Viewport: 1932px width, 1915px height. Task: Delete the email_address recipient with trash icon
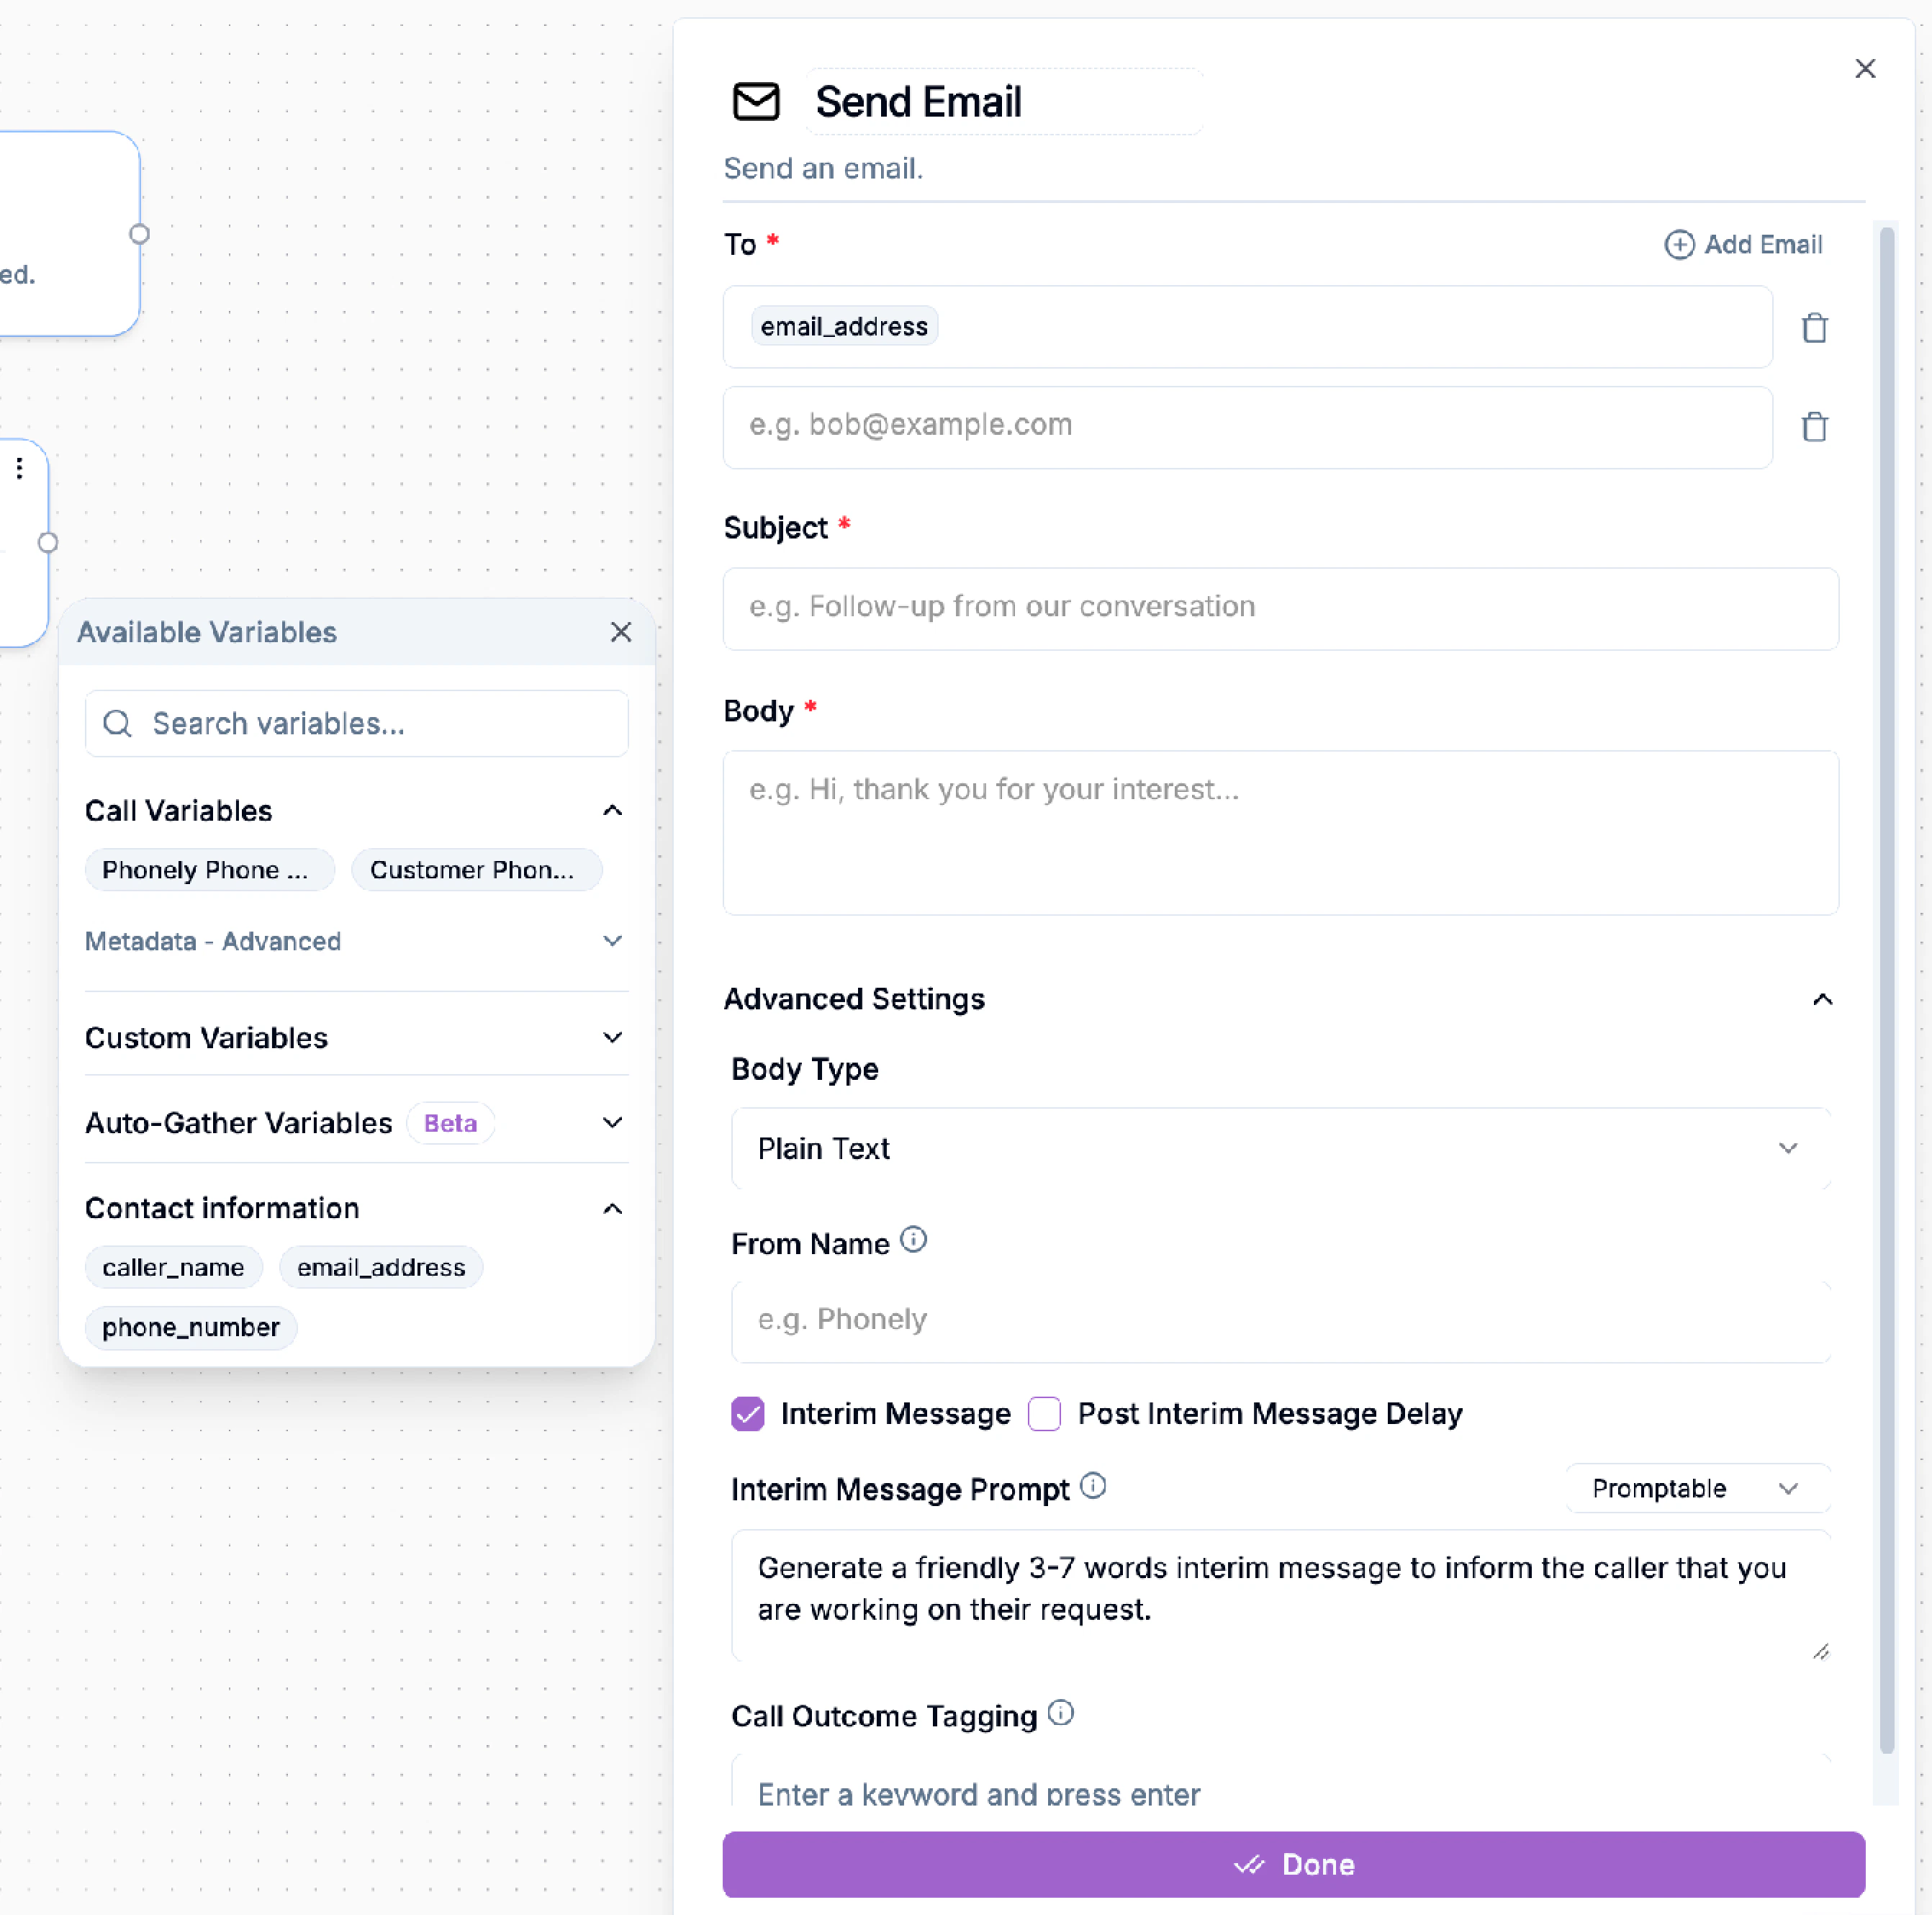point(1815,327)
